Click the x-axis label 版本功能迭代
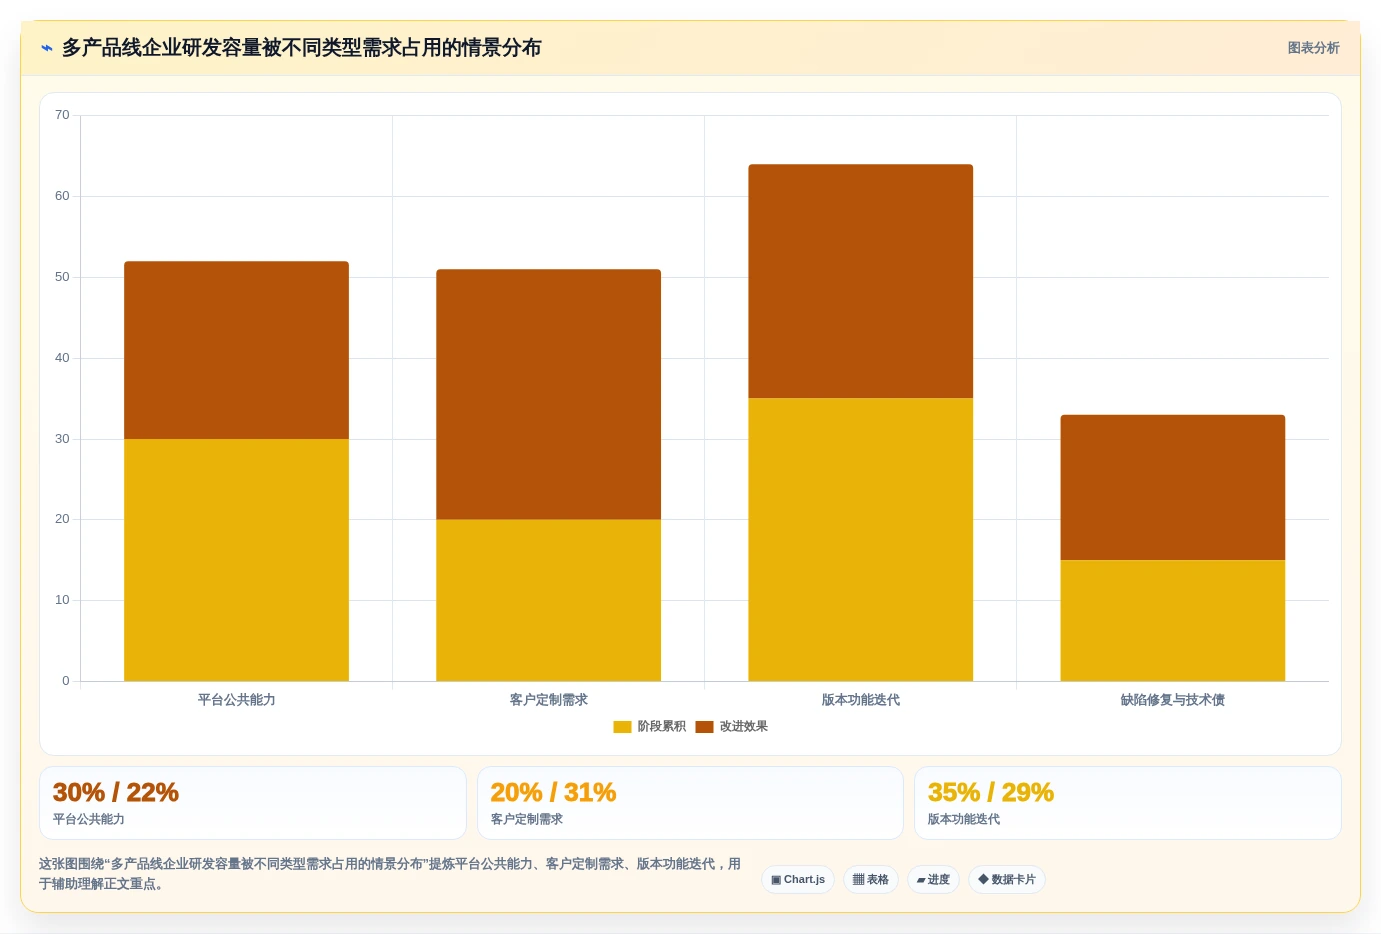1381x934 pixels. [860, 700]
